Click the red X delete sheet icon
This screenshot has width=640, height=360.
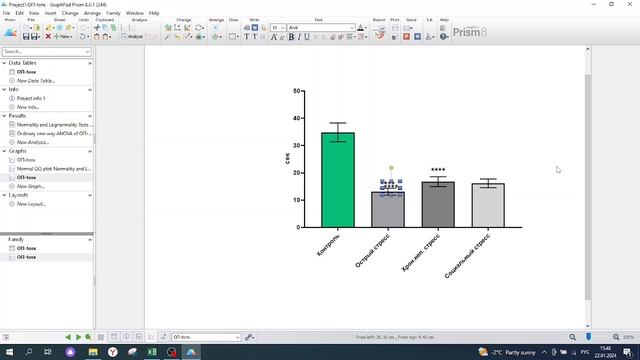point(48,37)
